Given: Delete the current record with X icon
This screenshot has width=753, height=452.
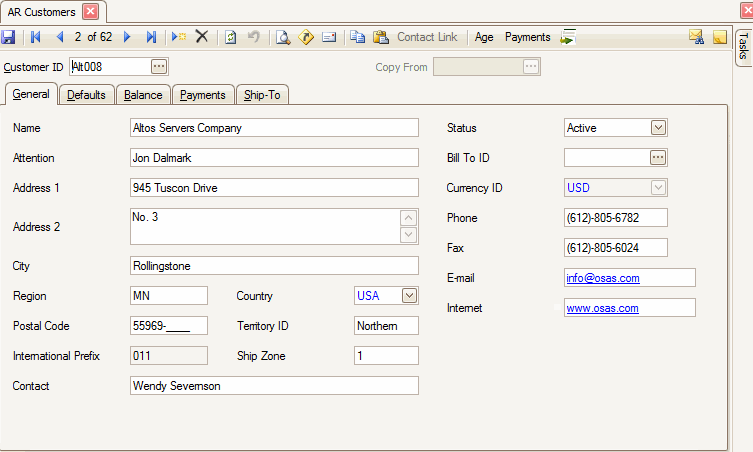Looking at the screenshot, I should point(202,37).
